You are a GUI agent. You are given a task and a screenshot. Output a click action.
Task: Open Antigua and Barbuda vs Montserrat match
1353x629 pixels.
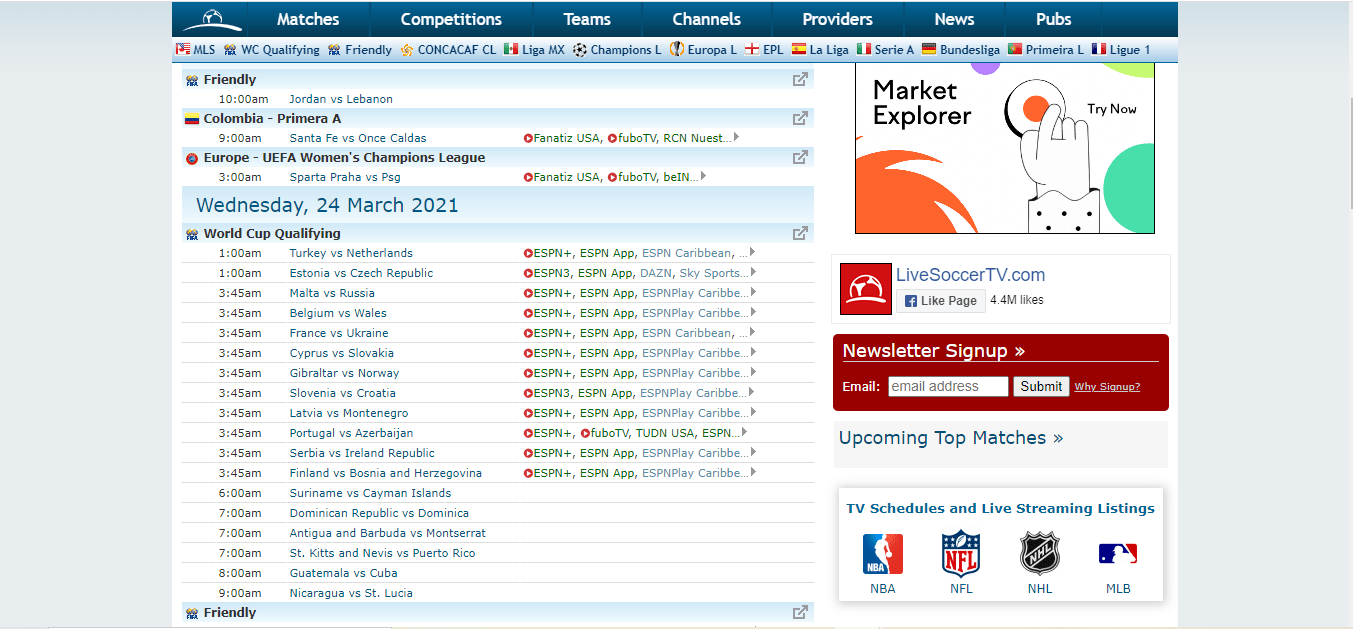tap(388, 533)
